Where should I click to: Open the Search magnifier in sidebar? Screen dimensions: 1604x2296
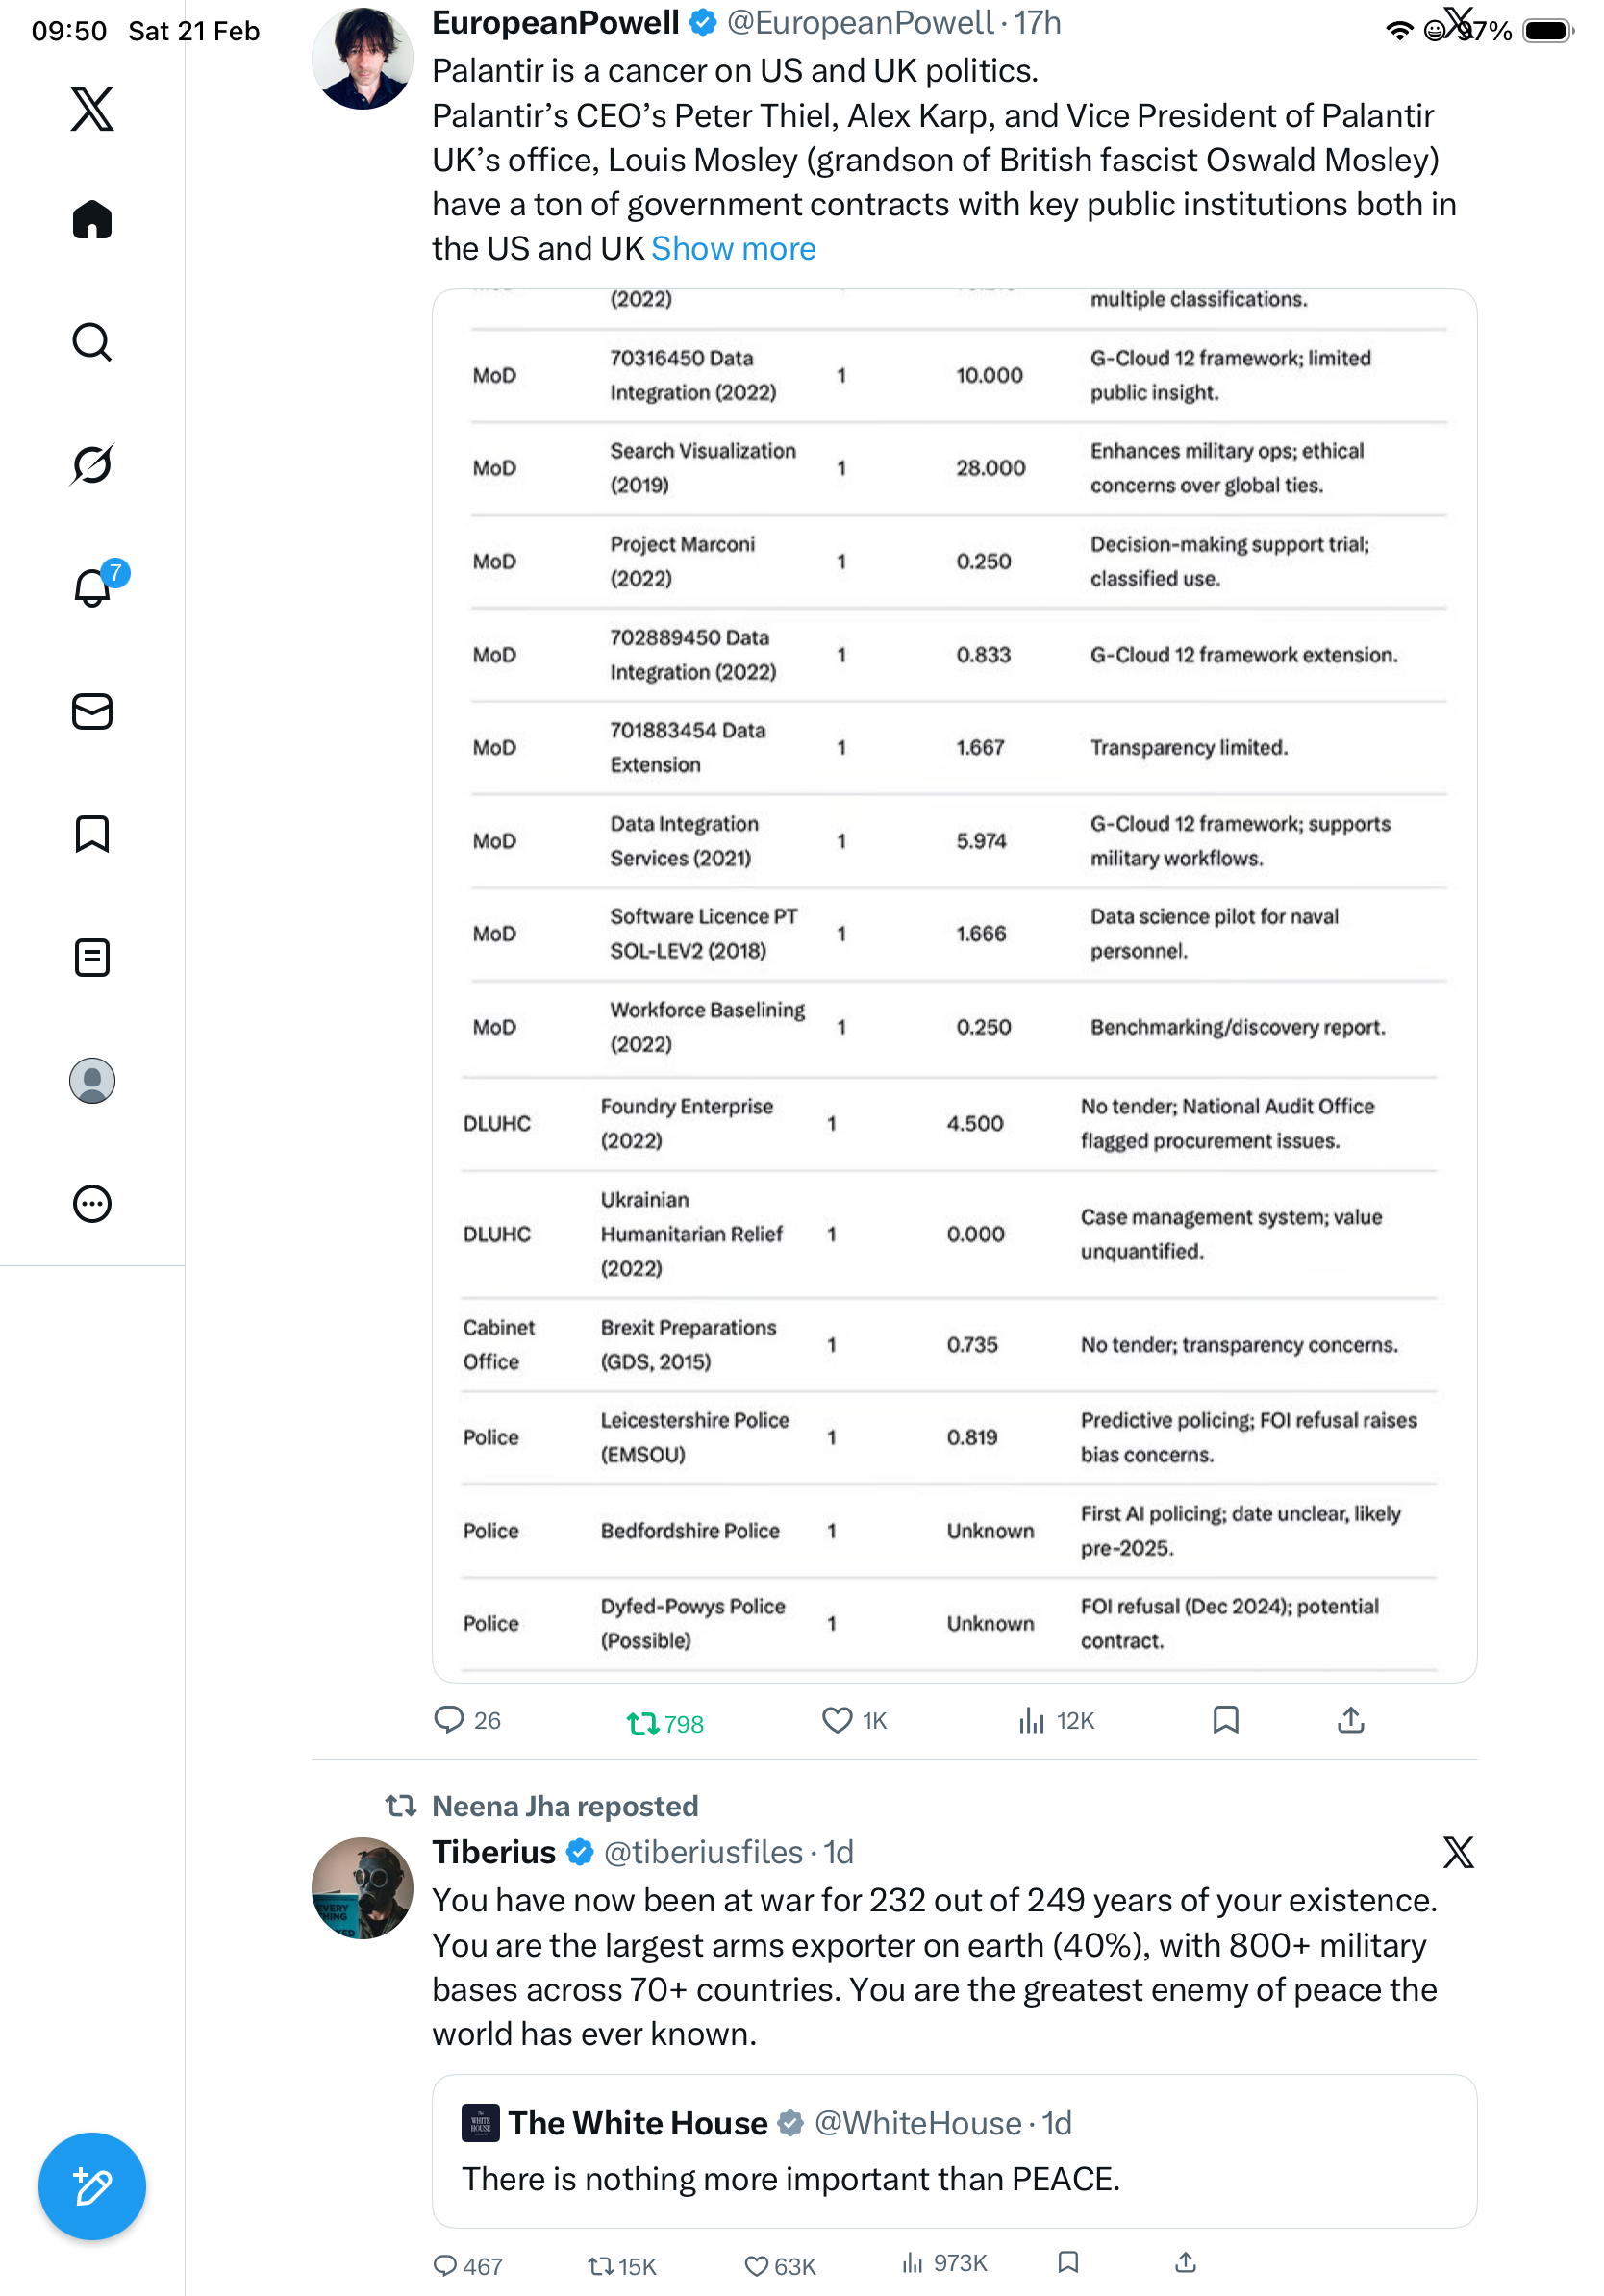pyautogui.click(x=92, y=342)
